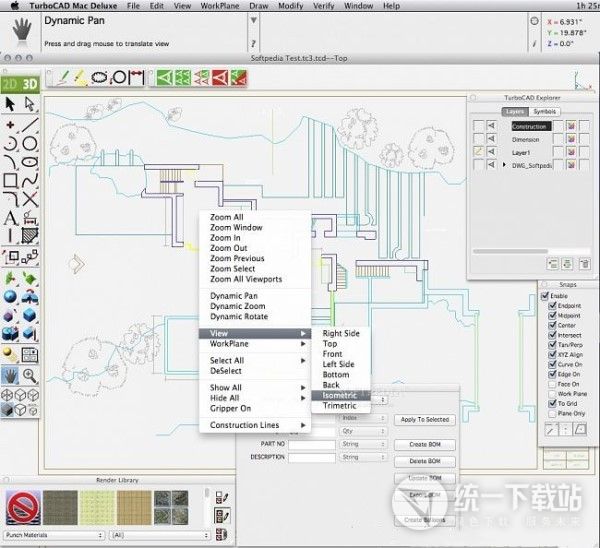Choose Isometric from the View submenu
The width and height of the screenshot is (600, 548).
pyautogui.click(x=341, y=395)
